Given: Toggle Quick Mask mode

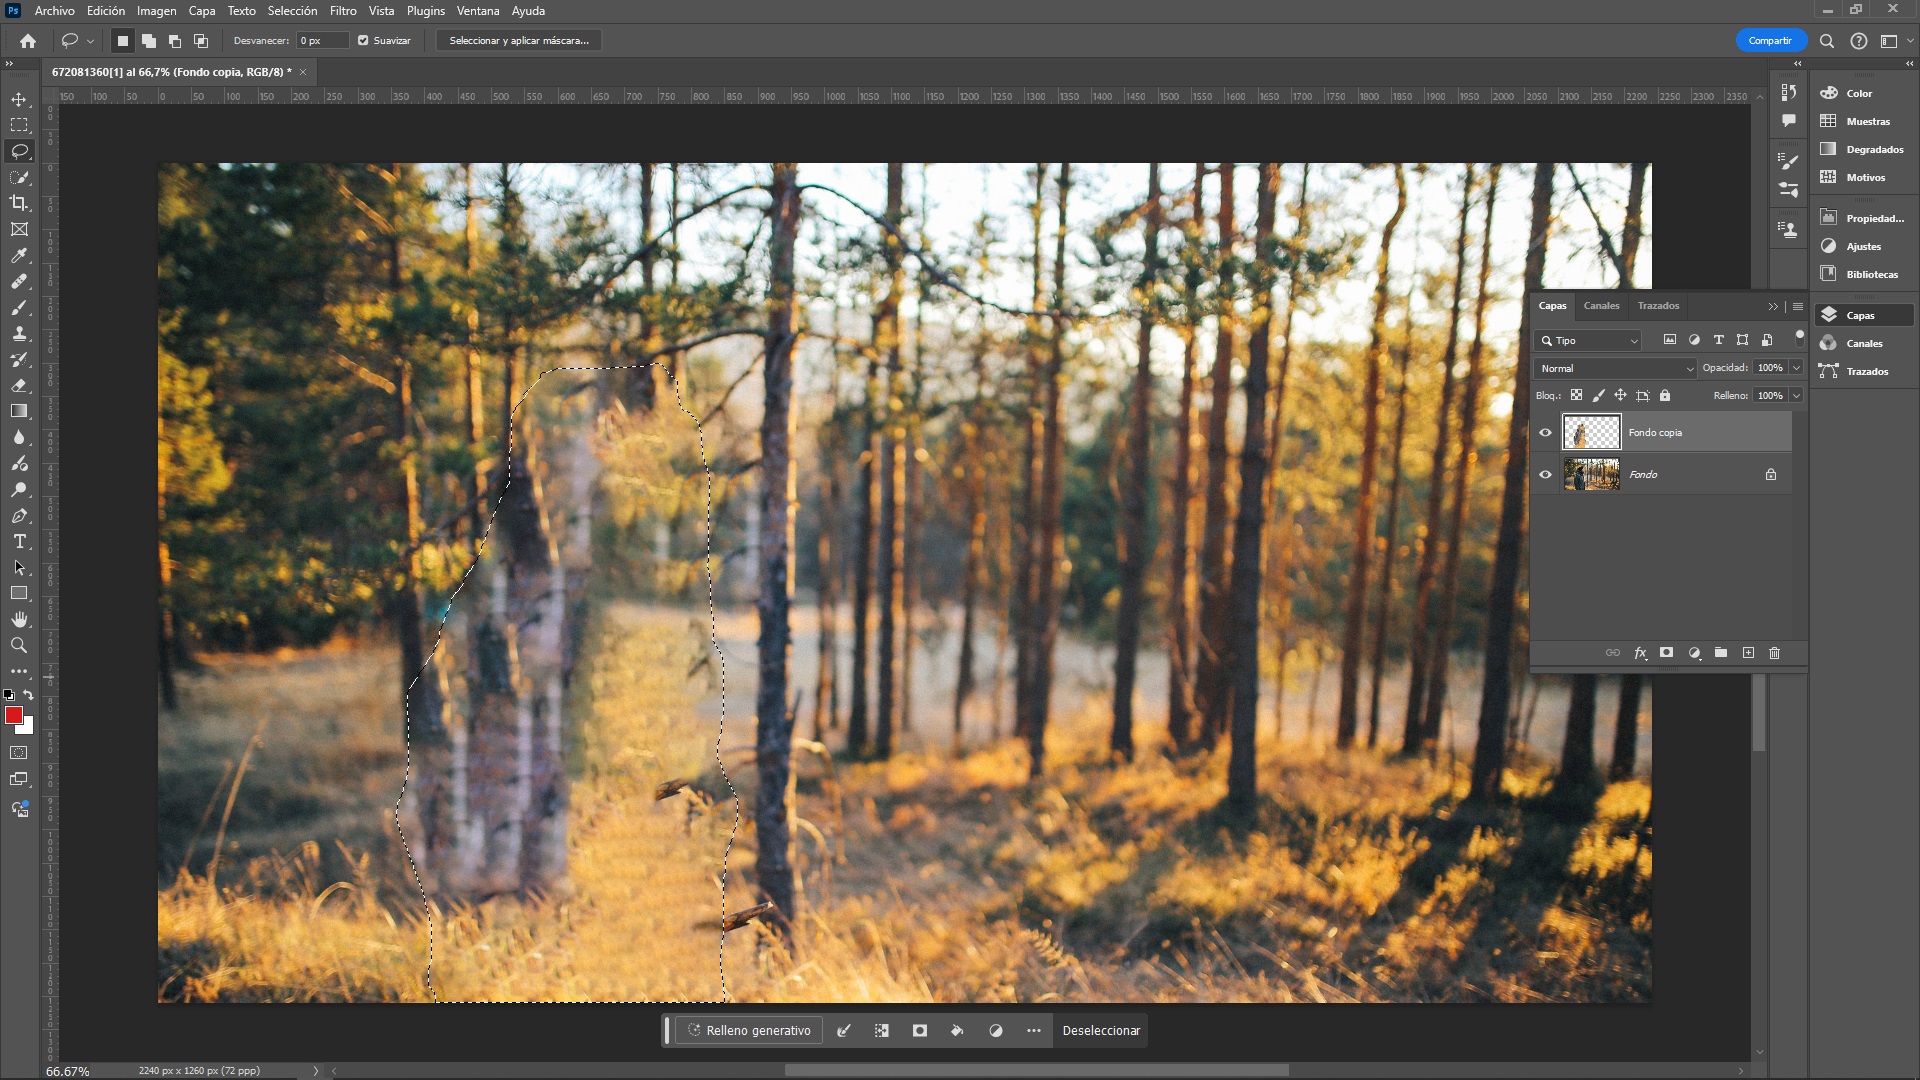Looking at the screenshot, I should click(19, 753).
